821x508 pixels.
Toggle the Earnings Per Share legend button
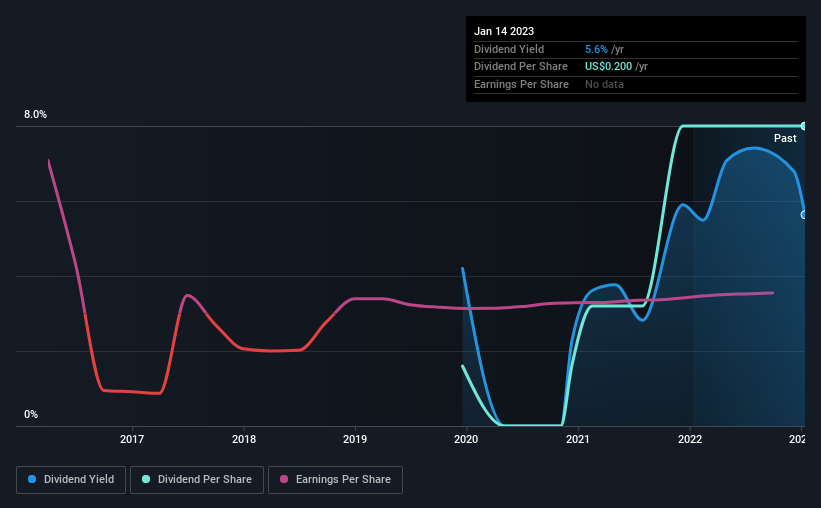(x=335, y=480)
